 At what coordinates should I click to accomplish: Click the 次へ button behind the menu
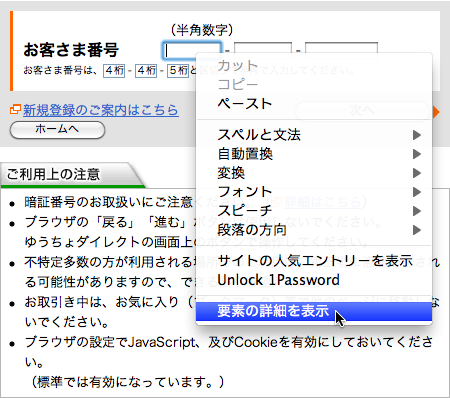pyautogui.click(x=362, y=110)
